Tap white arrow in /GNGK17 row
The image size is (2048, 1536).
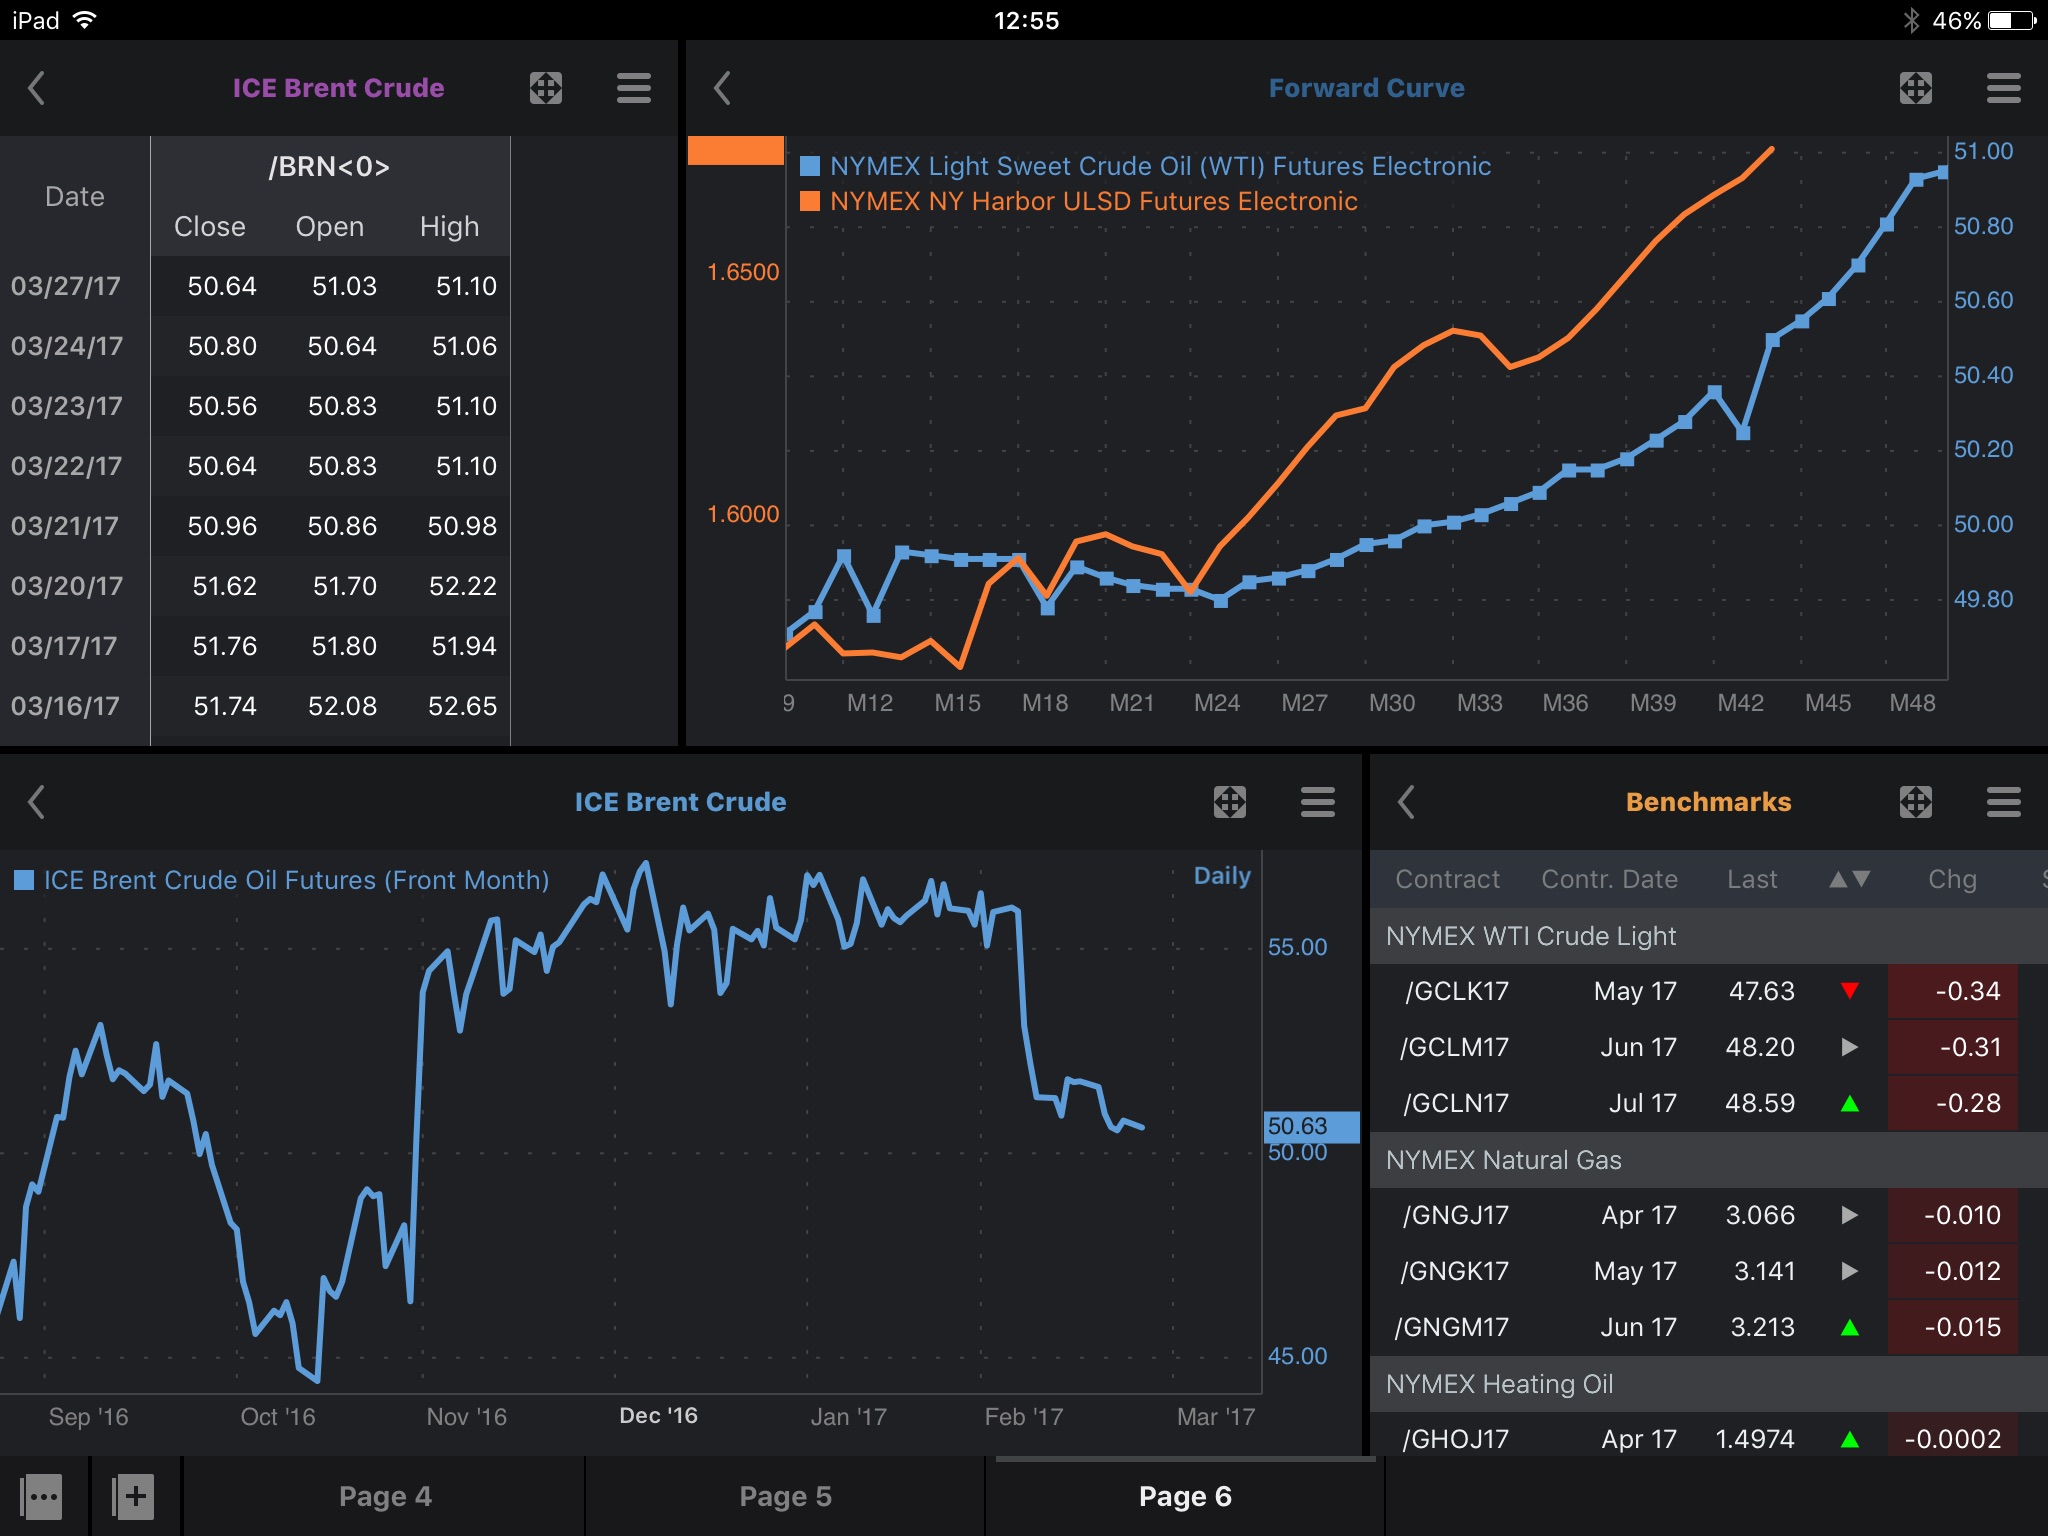1850,1271
